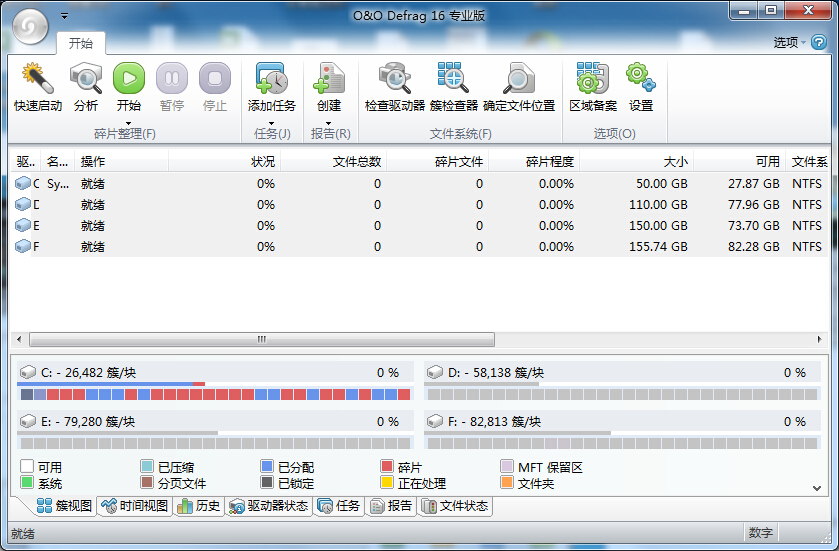Open the O&O application orb menu

coord(30,27)
